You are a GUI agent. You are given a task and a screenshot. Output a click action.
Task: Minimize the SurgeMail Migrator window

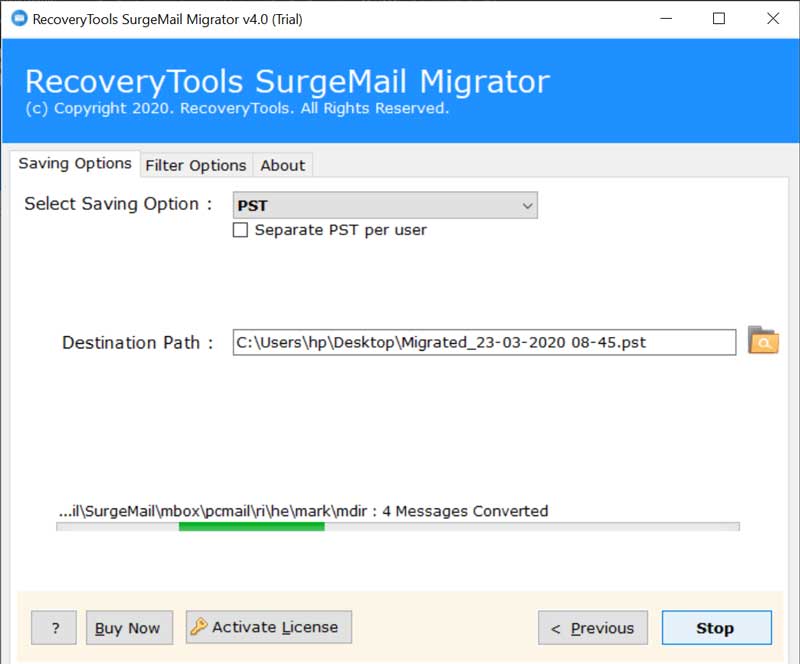click(666, 19)
